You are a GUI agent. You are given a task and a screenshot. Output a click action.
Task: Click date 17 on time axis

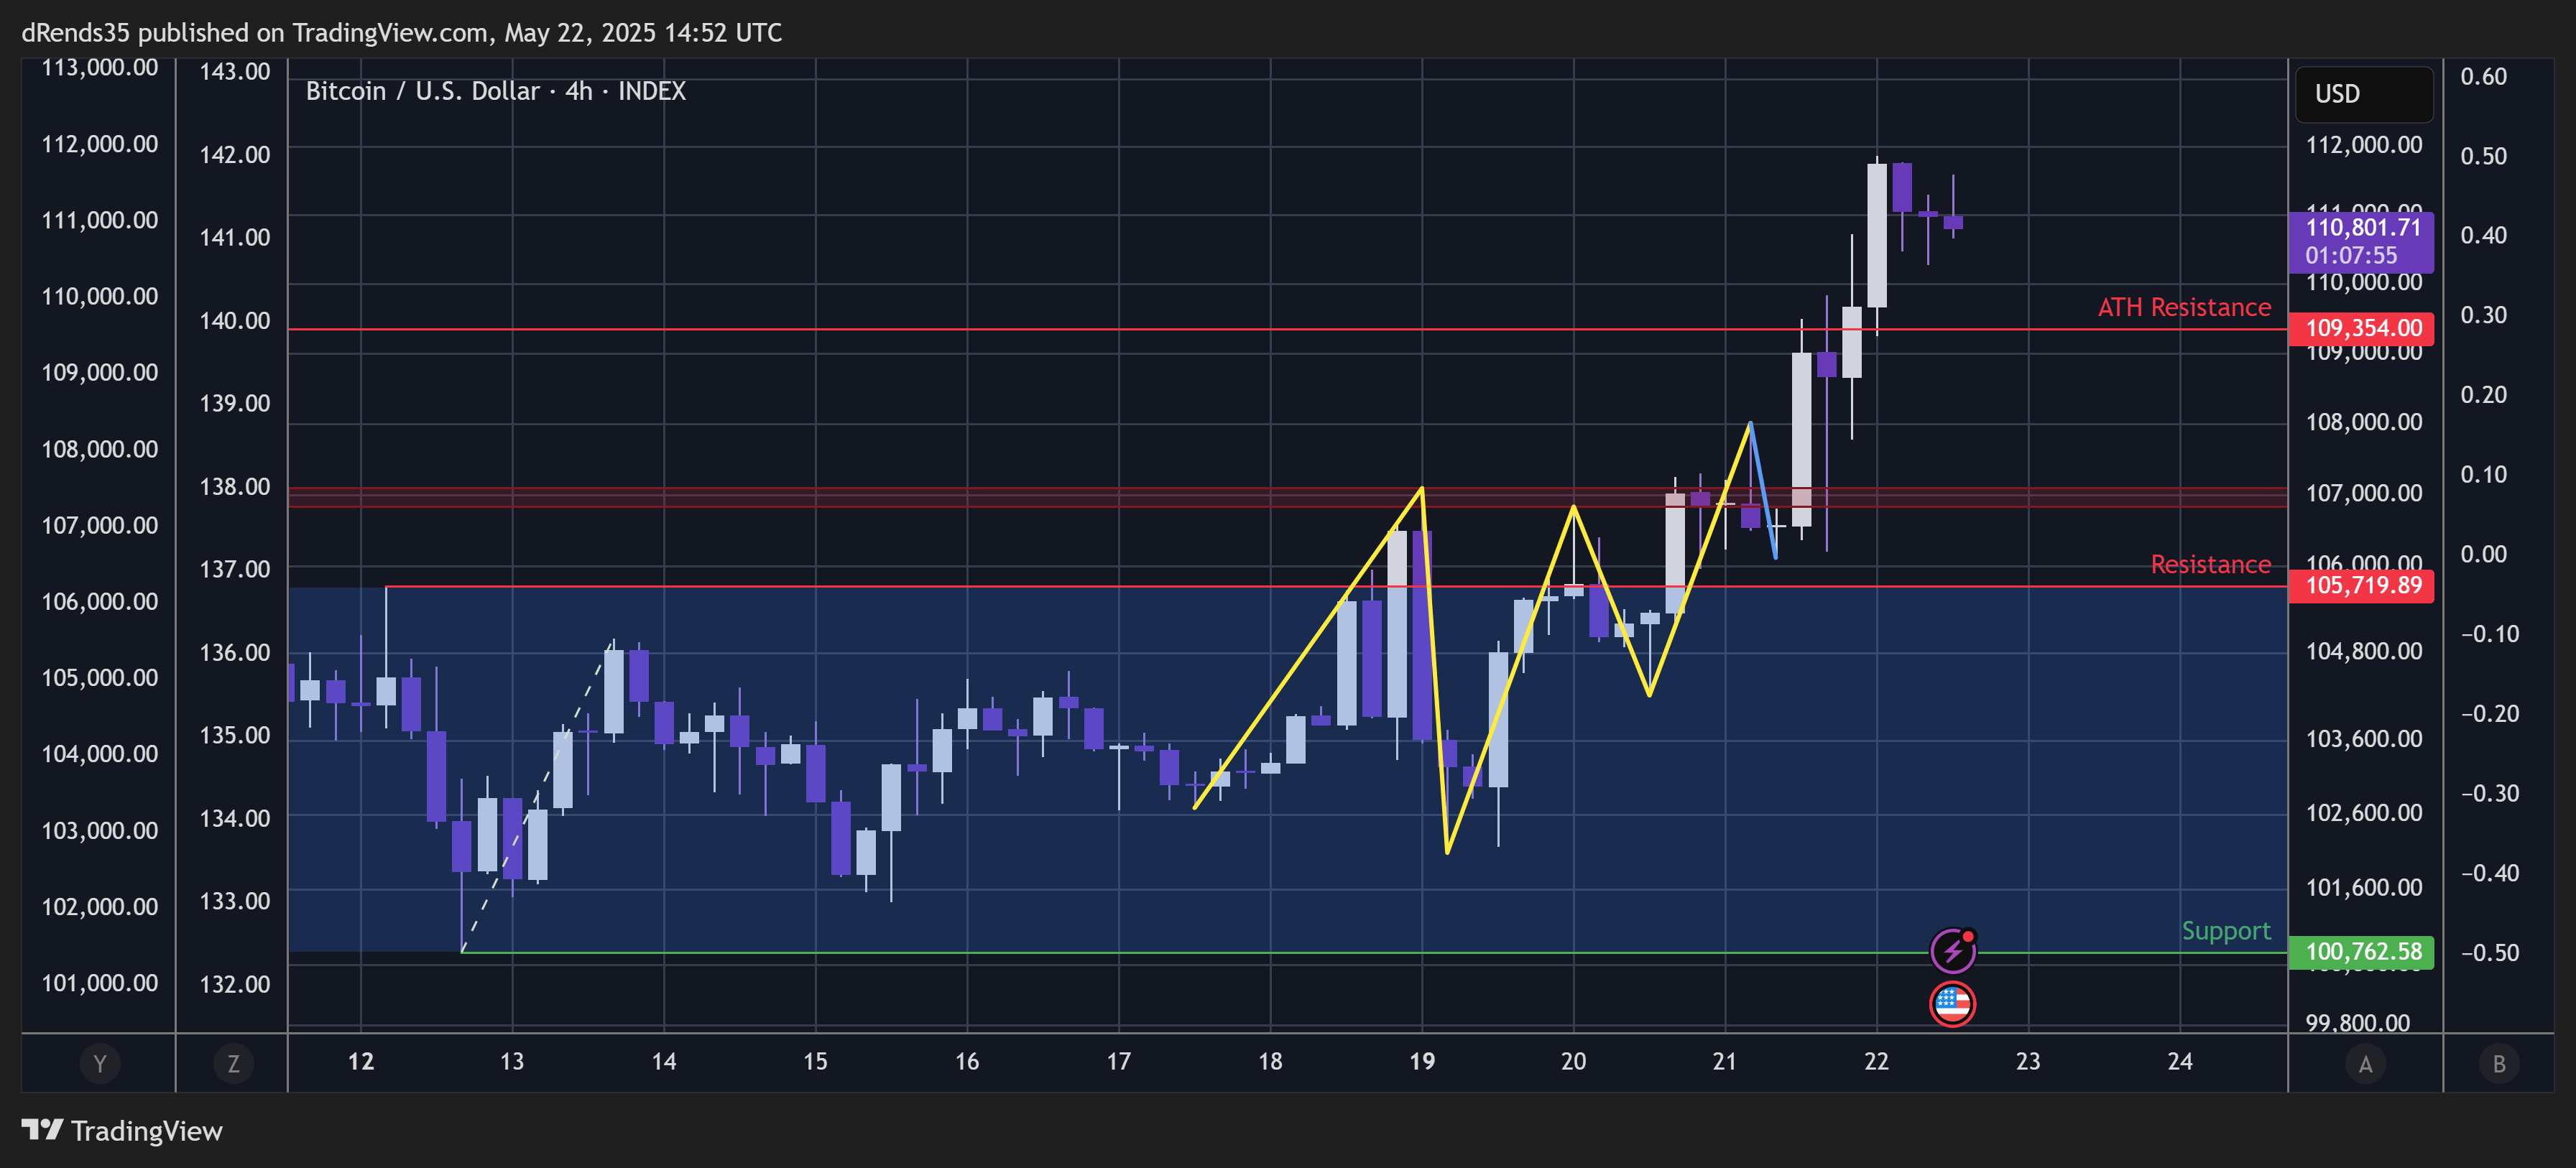click(x=1119, y=1061)
